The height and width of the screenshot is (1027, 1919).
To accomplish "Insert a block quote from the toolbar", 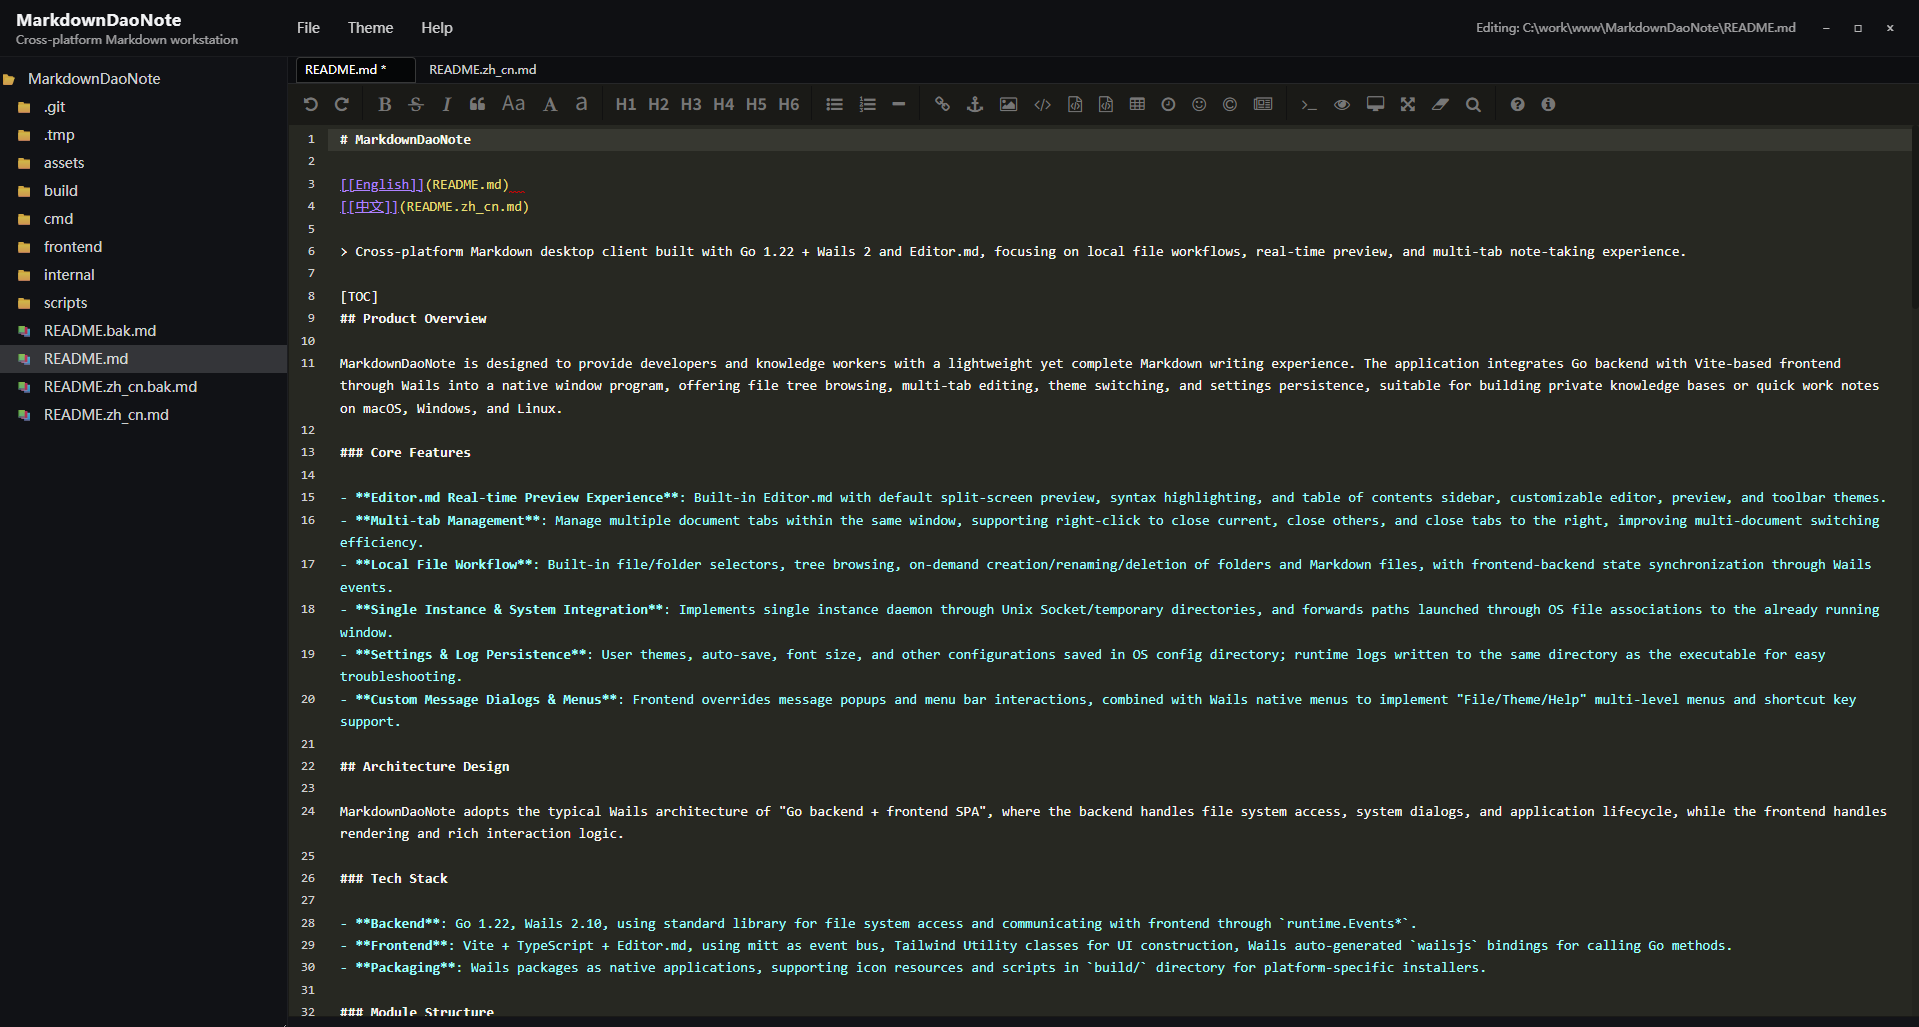I will click(478, 104).
